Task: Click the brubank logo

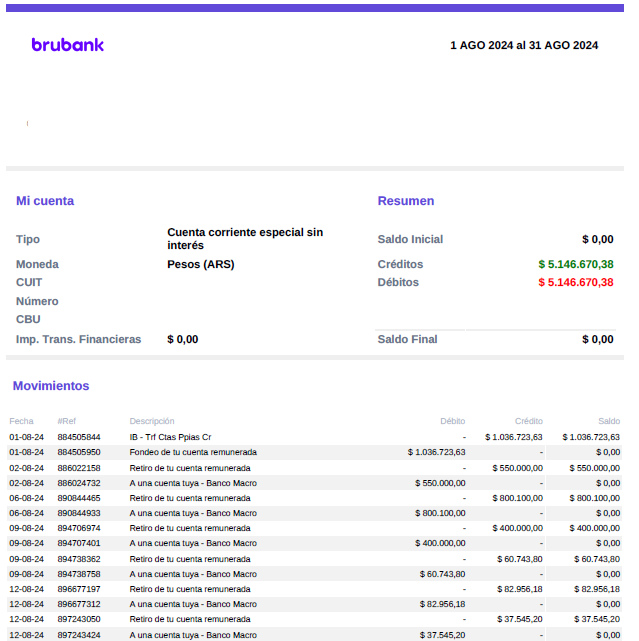Action: (68, 45)
